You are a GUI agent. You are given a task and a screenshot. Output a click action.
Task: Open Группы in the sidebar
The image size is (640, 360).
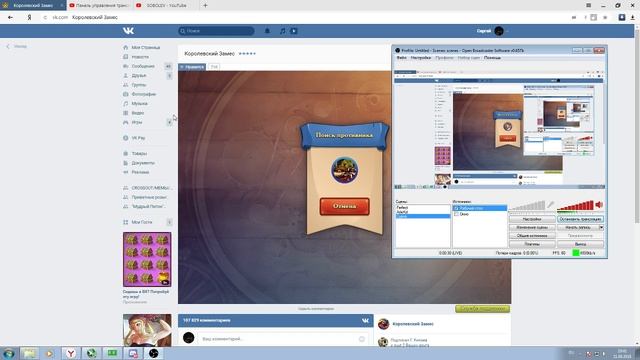click(x=139, y=85)
